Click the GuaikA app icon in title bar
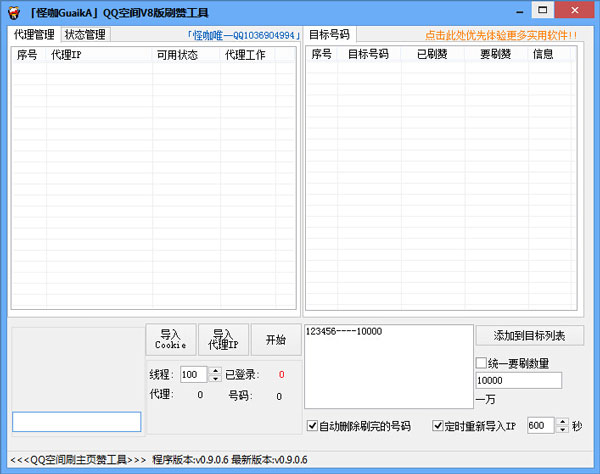This screenshot has width=600, height=474. click(14, 13)
